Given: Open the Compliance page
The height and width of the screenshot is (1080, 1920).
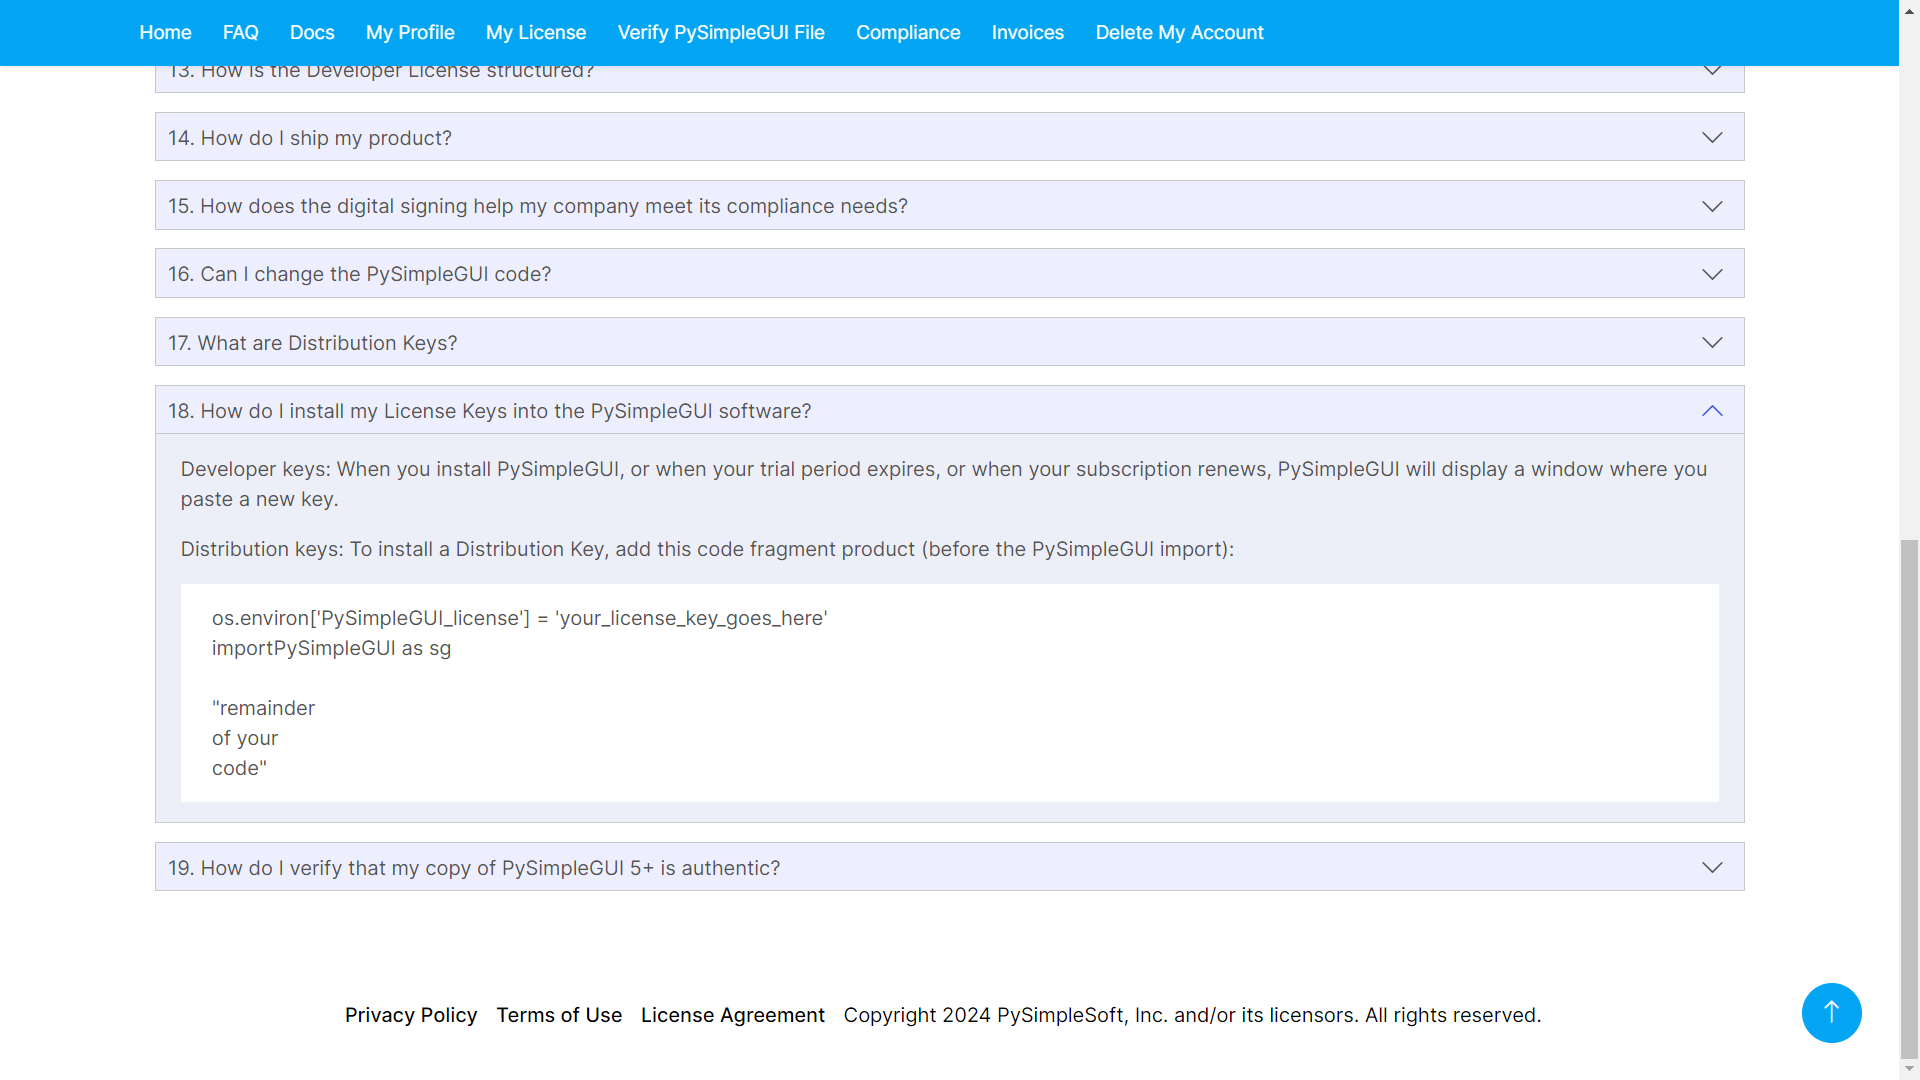Looking at the screenshot, I should tap(908, 32).
